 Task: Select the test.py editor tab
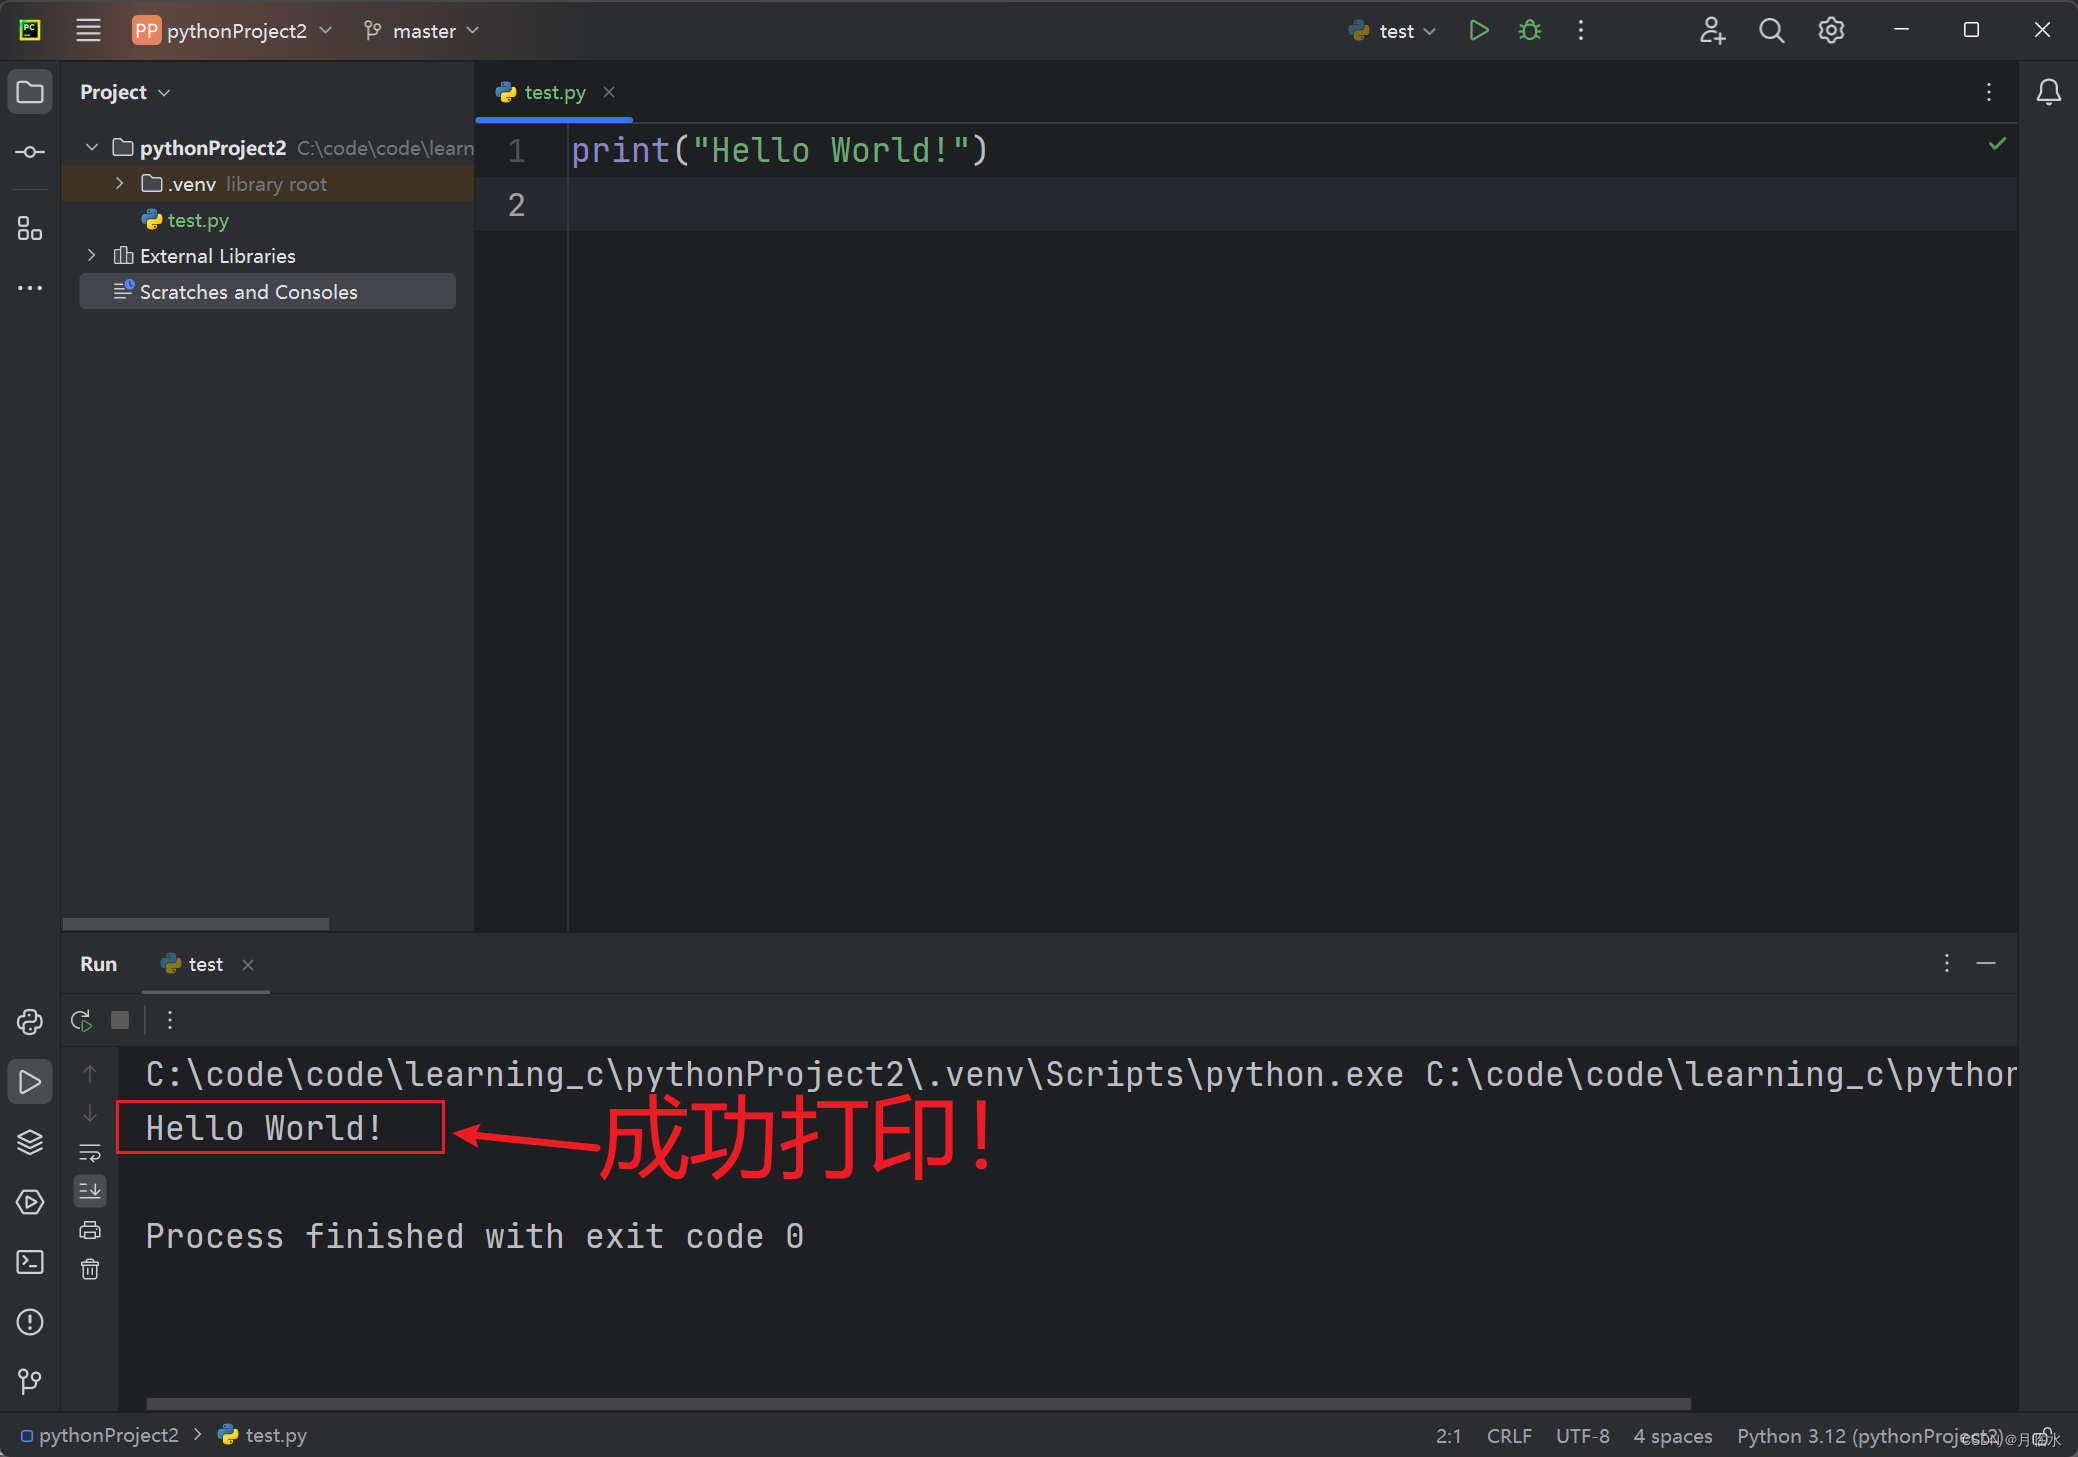pos(555,92)
